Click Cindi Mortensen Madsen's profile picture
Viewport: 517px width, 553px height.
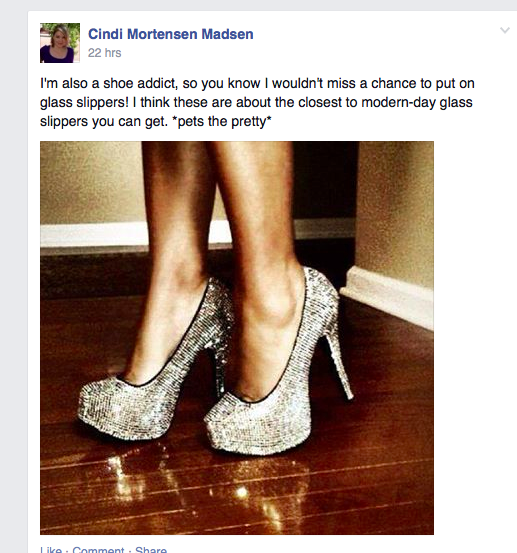pos(60,43)
